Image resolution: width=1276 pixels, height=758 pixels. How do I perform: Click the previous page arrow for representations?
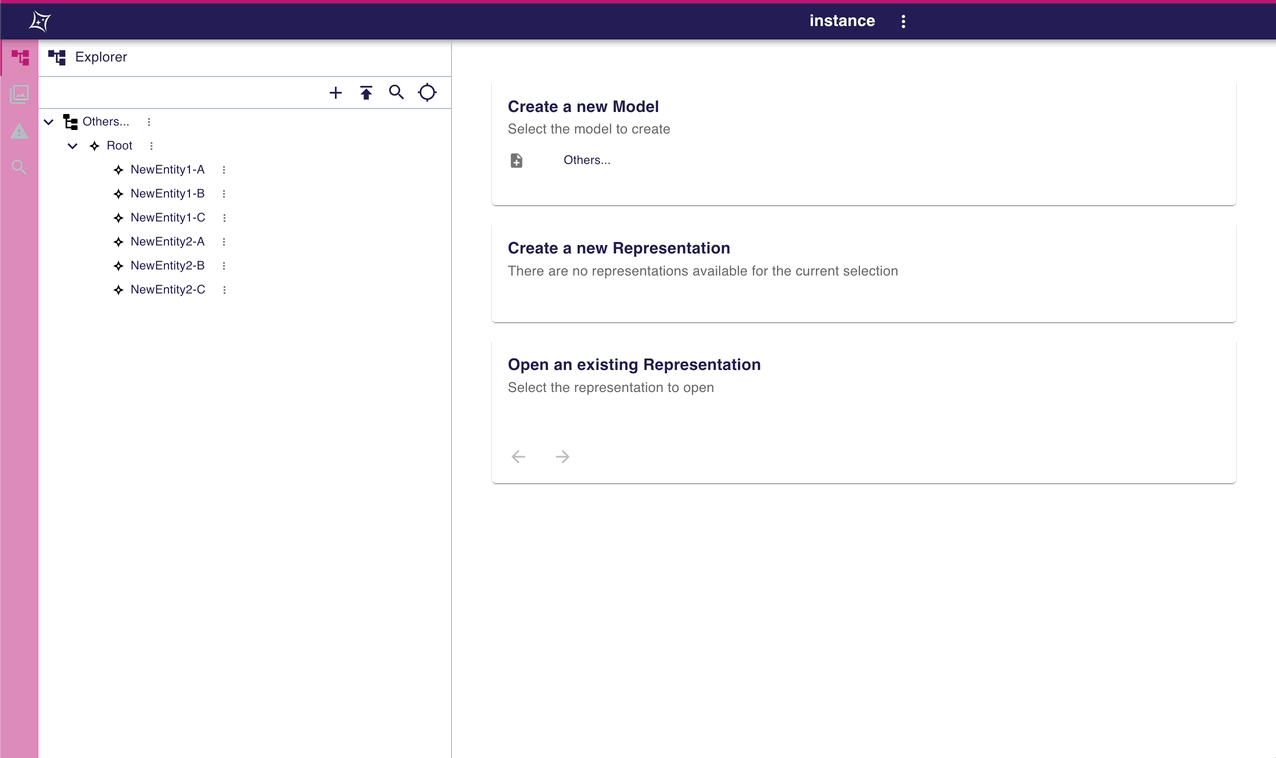[x=519, y=457]
